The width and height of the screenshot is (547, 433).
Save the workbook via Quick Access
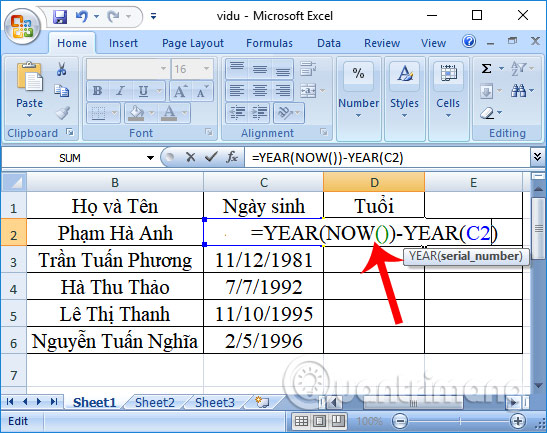[x=60, y=16]
